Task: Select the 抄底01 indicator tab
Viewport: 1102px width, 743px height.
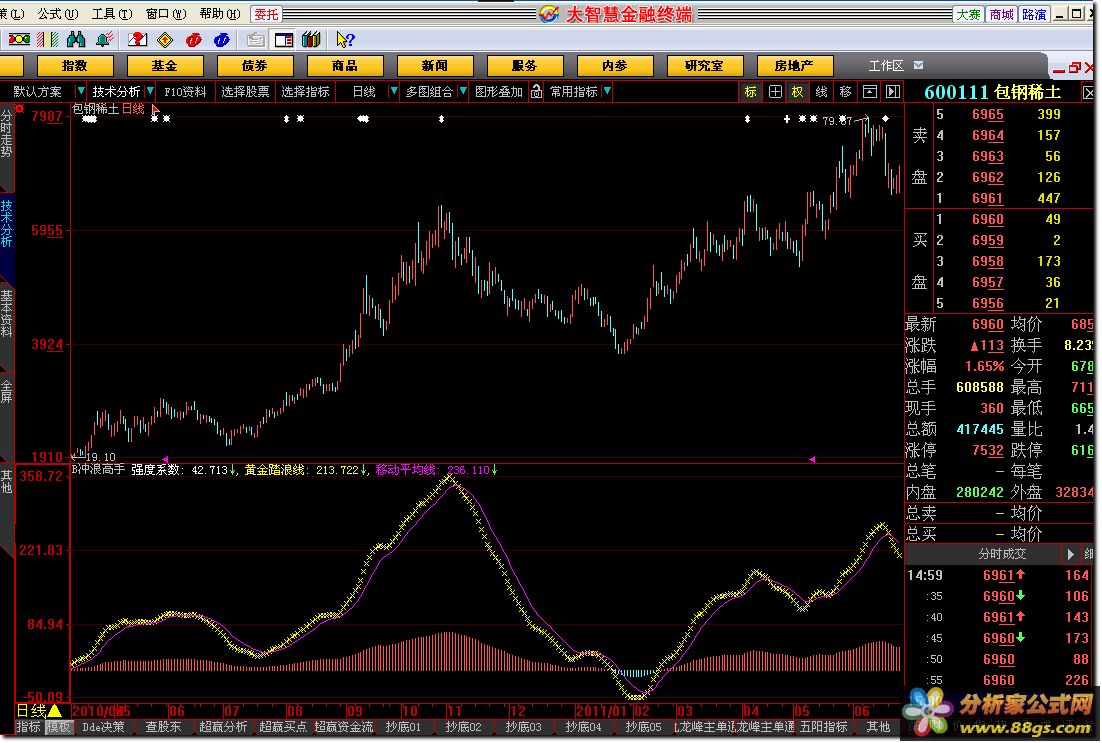Action: [x=403, y=727]
